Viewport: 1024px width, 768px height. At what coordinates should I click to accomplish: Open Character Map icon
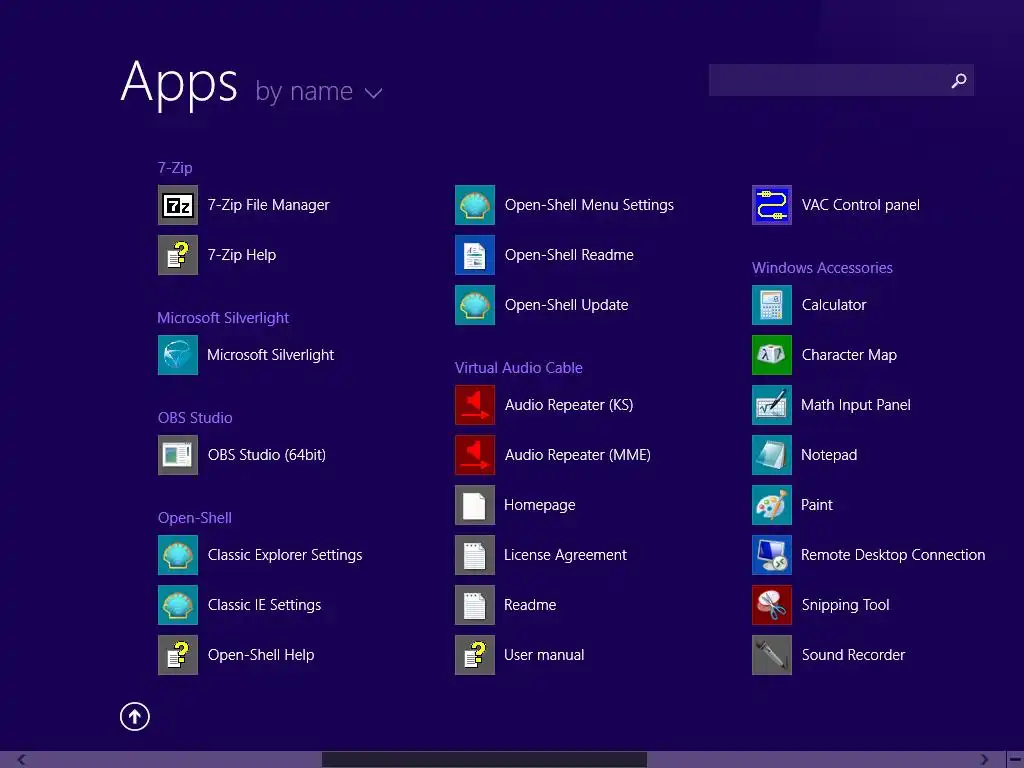coord(772,355)
